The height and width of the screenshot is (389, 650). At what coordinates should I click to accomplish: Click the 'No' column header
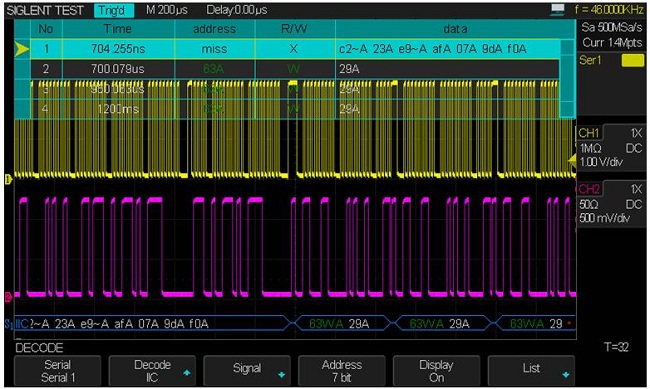tap(46, 29)
